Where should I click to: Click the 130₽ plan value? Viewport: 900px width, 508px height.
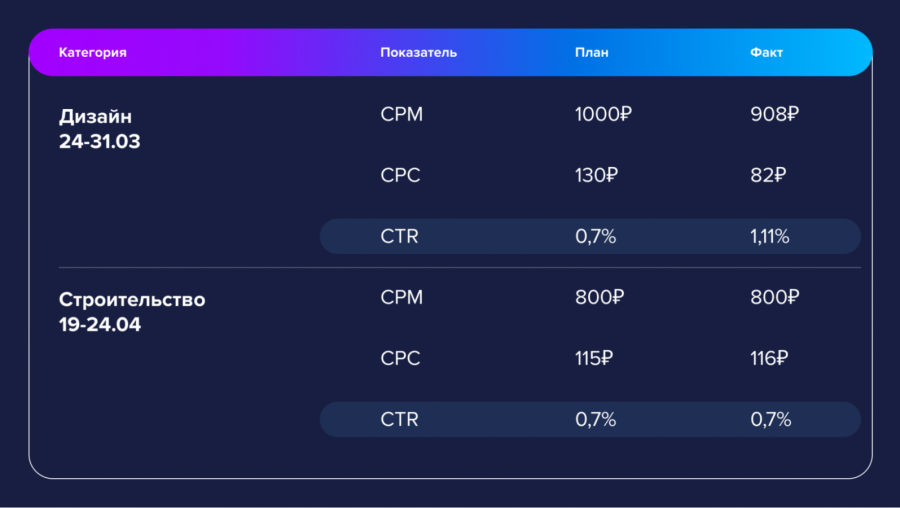point(596,175)
